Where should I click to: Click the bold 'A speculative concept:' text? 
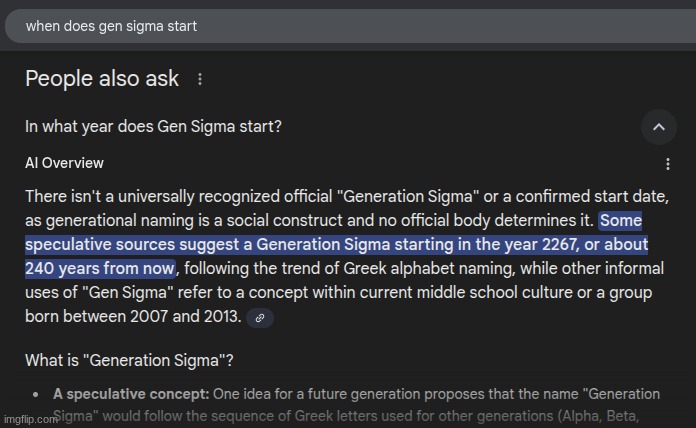tap(131, 394)
